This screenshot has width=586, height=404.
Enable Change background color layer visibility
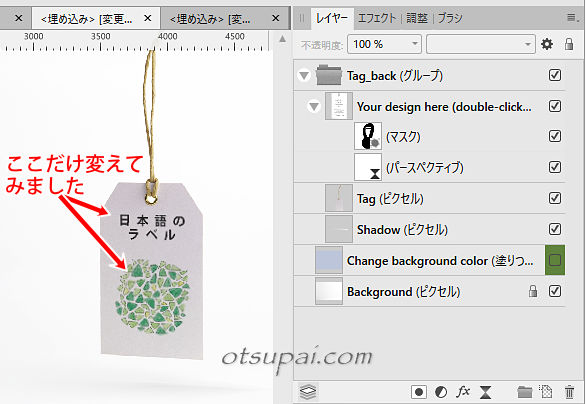tap(555, 260)
